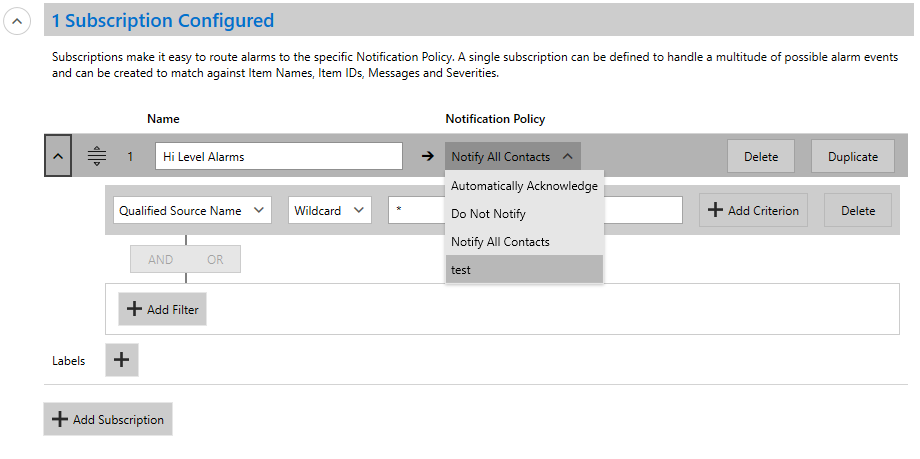Image resolution: width=920 pixels, height=459 pixels.
Task: Close the Notify All Contacts policy dropdown
Action: pyautogui.click(x=512, y=157)
